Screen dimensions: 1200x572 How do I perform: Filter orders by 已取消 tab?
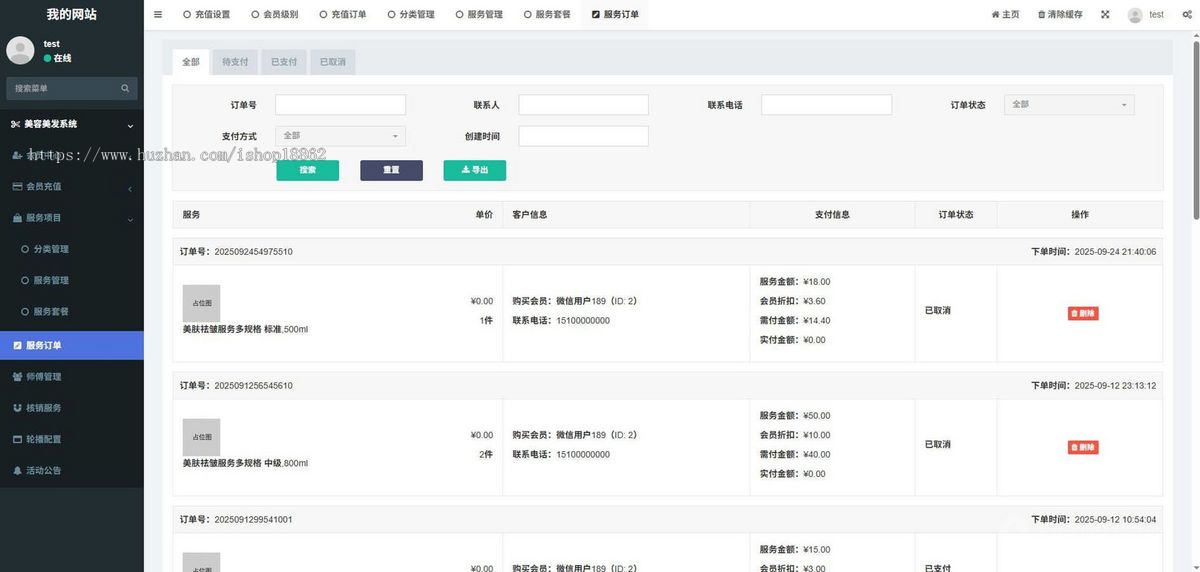coord(333,62)
